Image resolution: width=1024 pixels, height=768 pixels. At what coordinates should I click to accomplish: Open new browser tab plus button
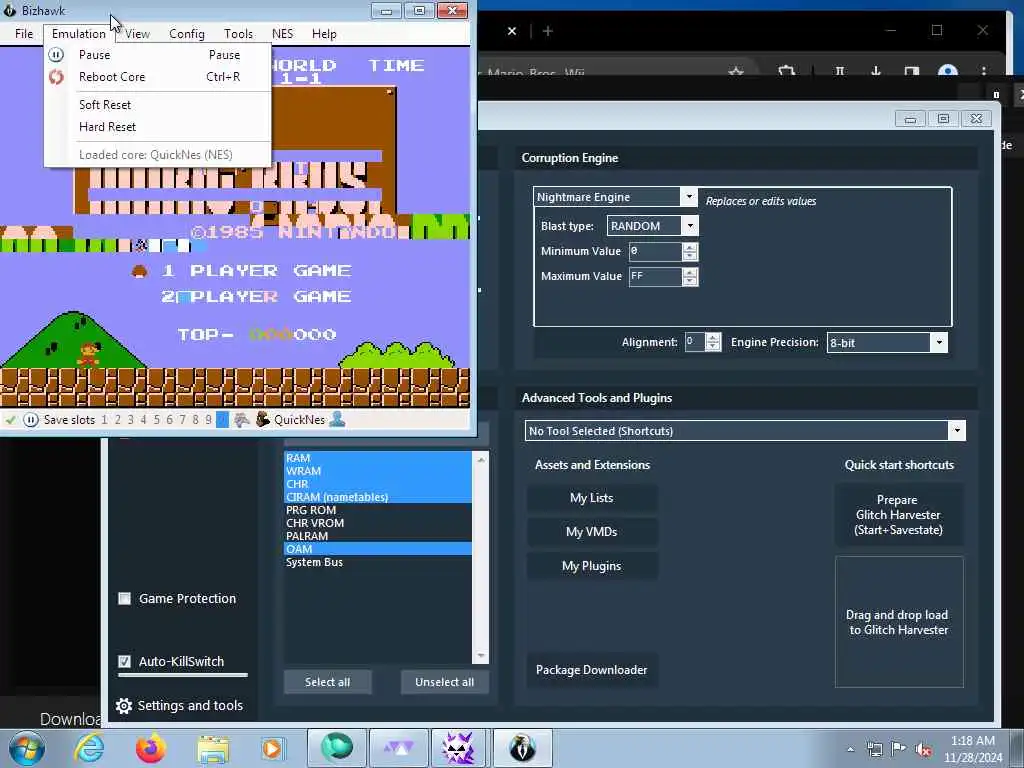[548, 31]
